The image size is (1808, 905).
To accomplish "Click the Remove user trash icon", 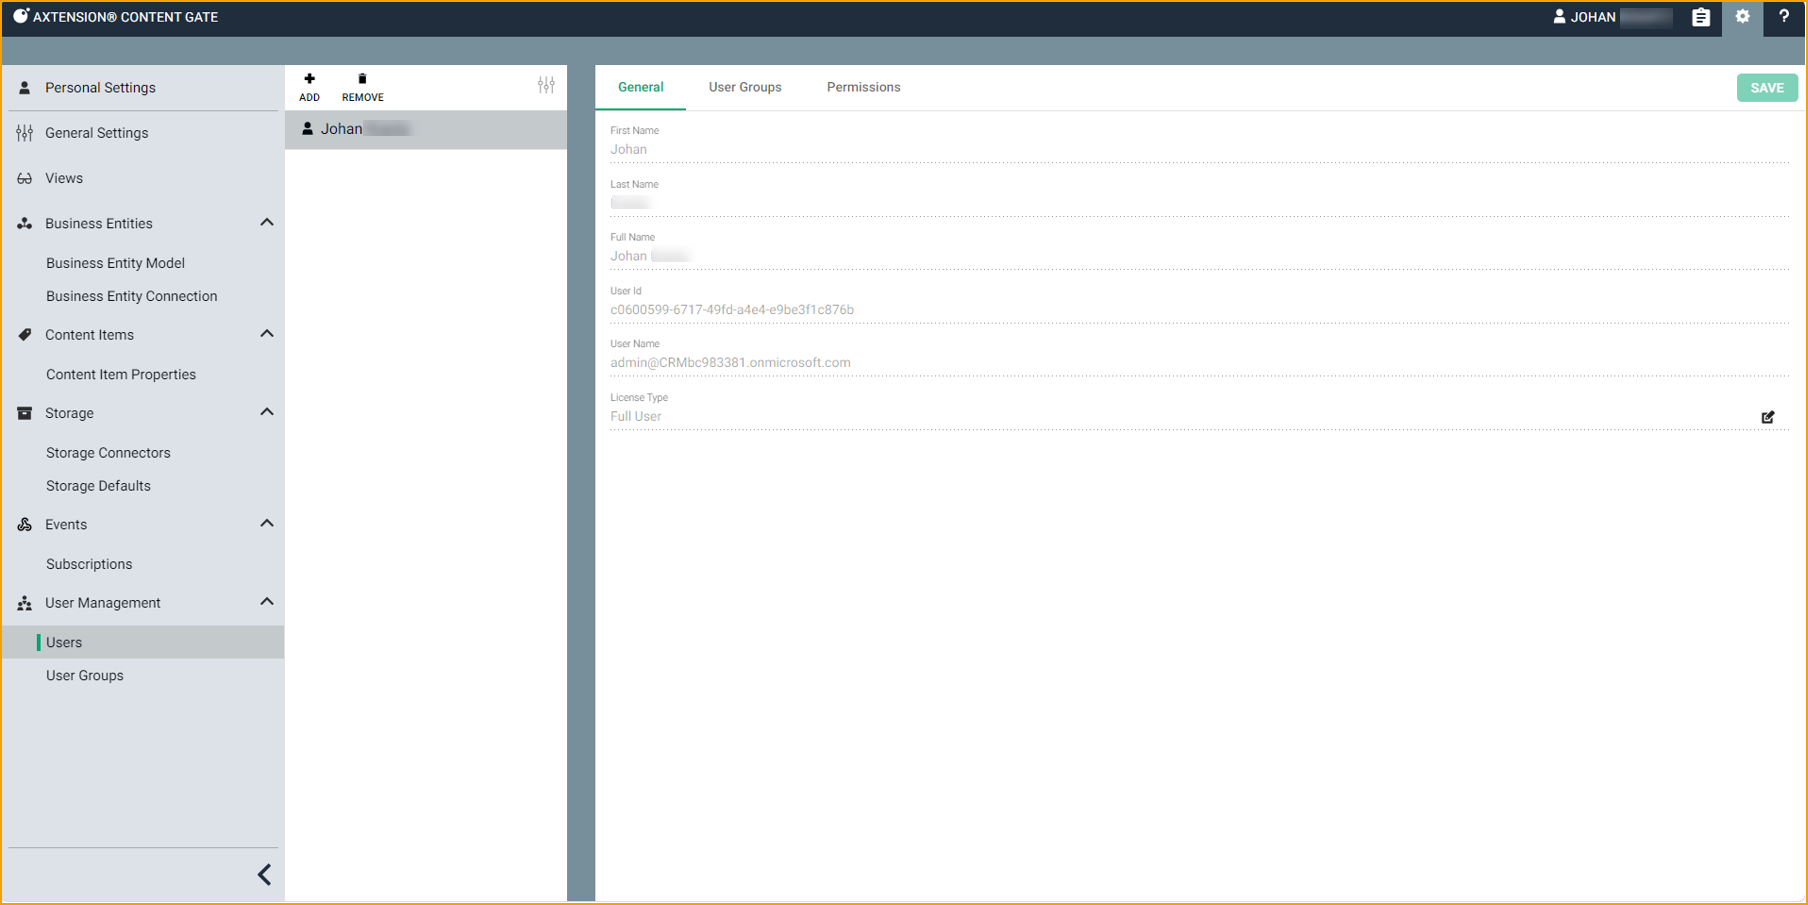I will (362, 80).
